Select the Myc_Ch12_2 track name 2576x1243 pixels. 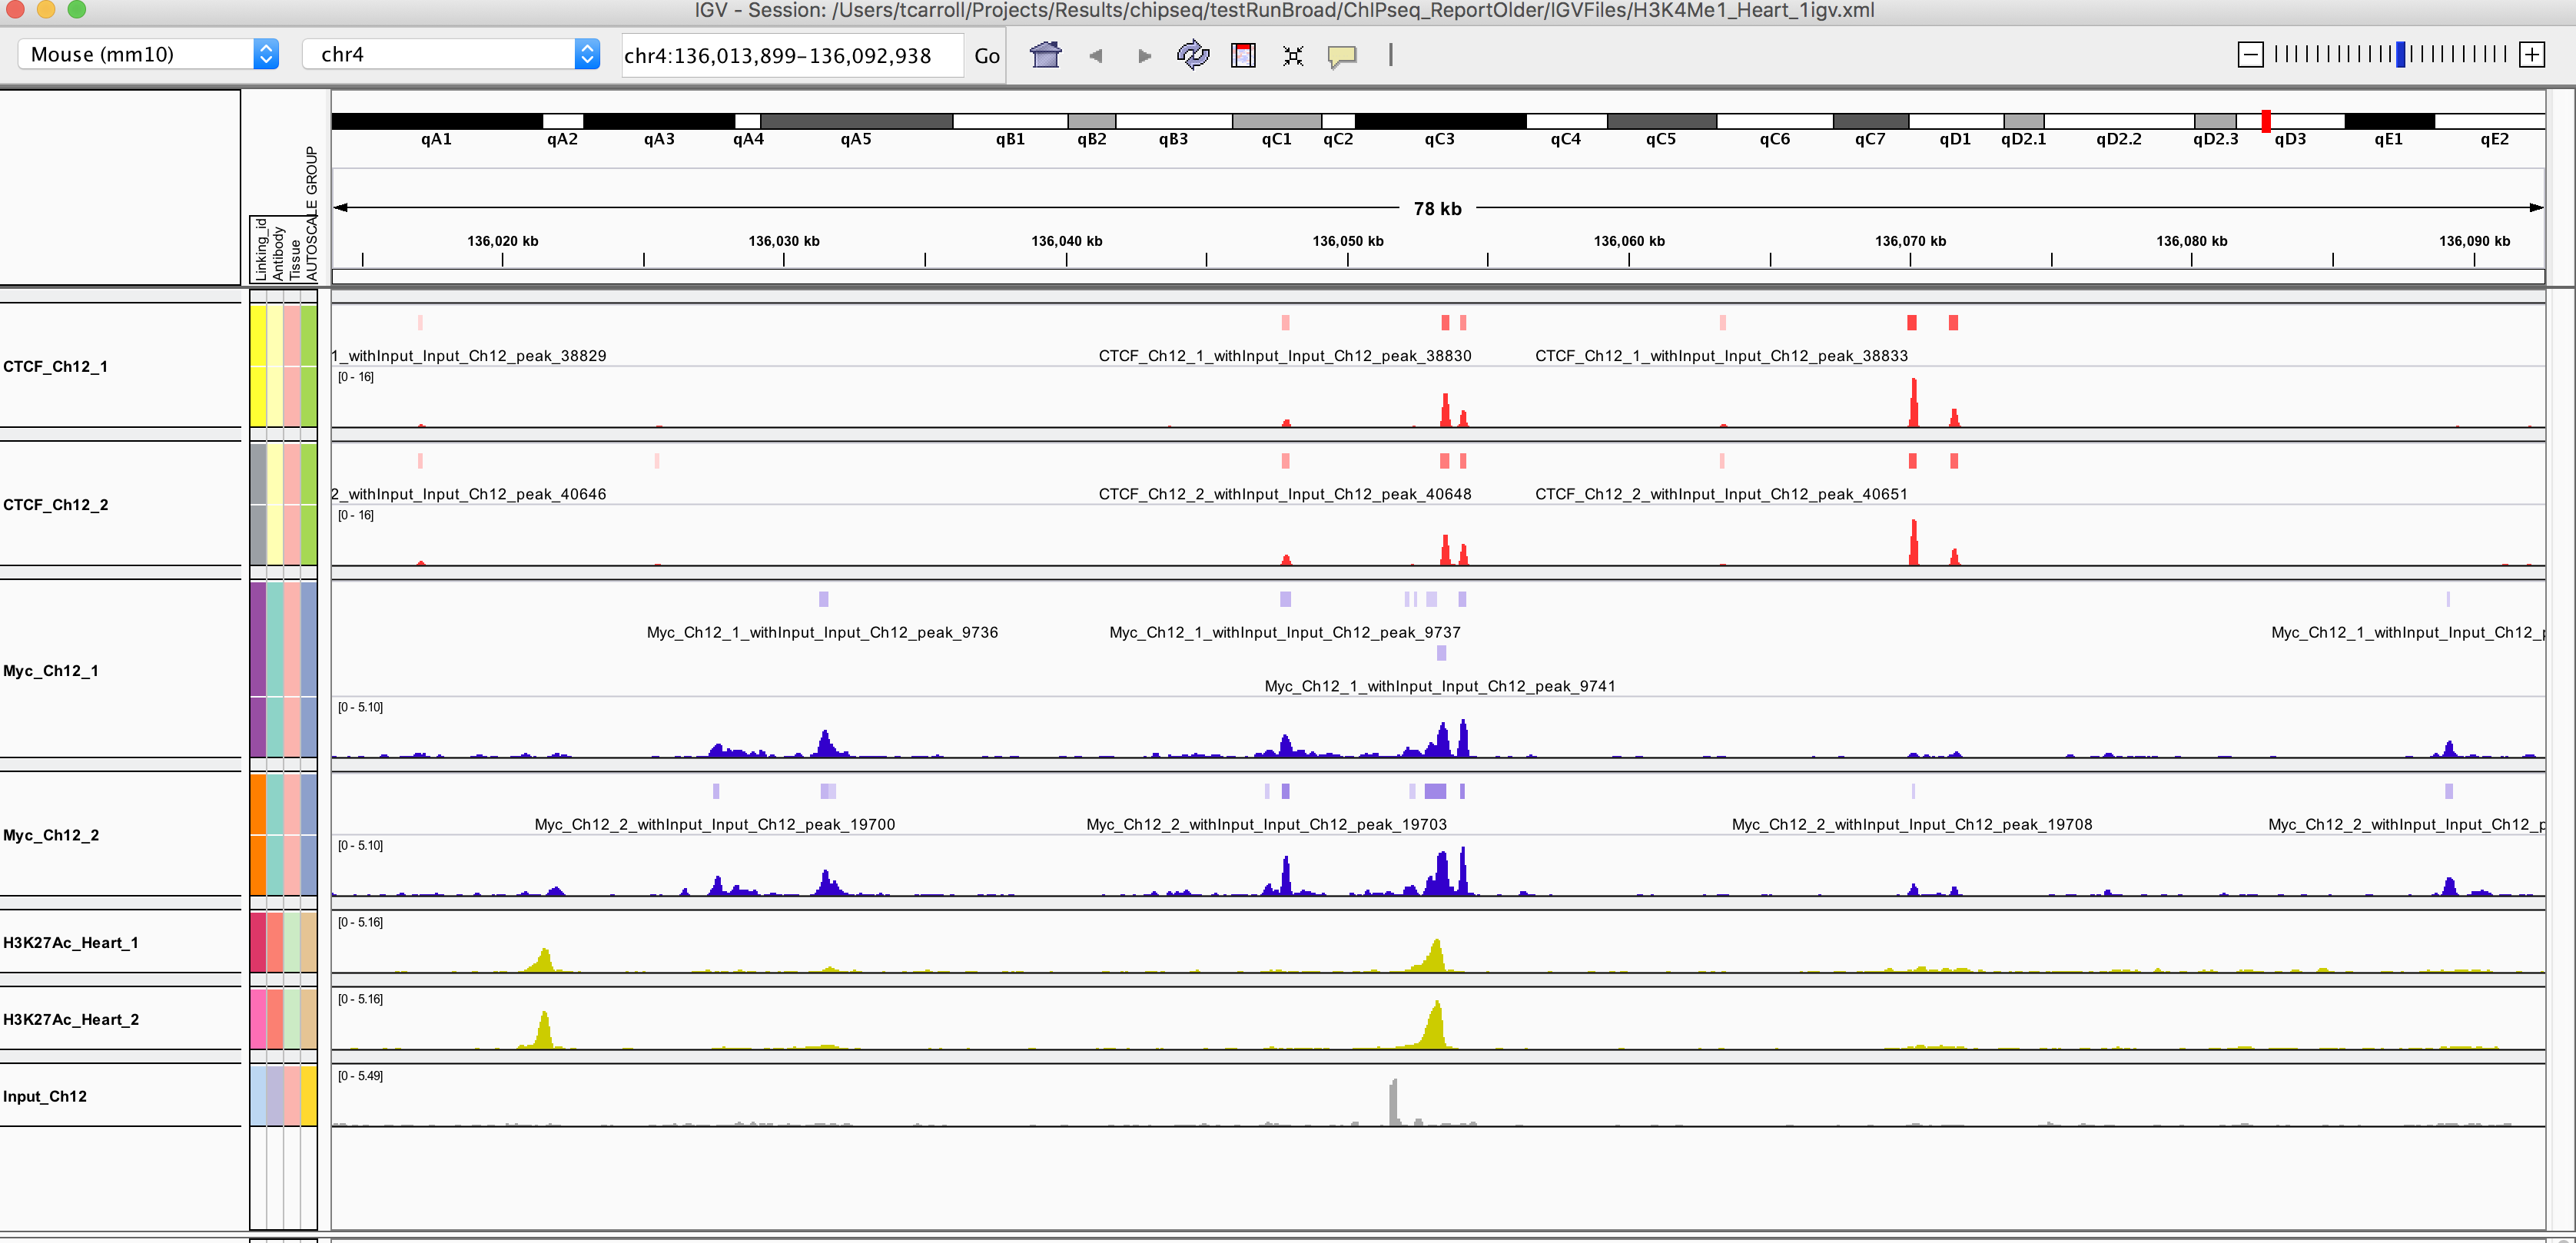coord(51,835)
